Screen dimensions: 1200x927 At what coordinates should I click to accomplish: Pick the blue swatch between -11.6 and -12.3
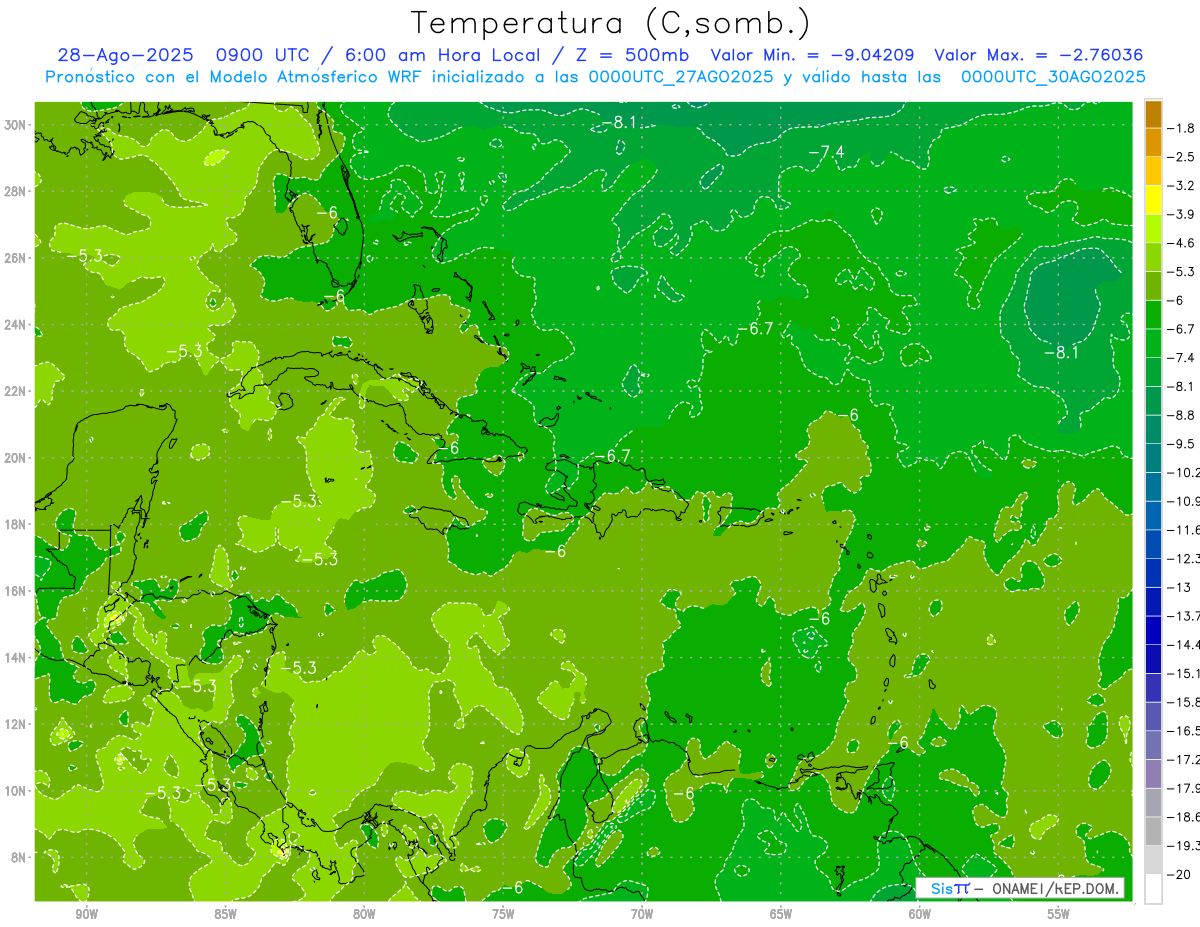(x=1153, y=544)
